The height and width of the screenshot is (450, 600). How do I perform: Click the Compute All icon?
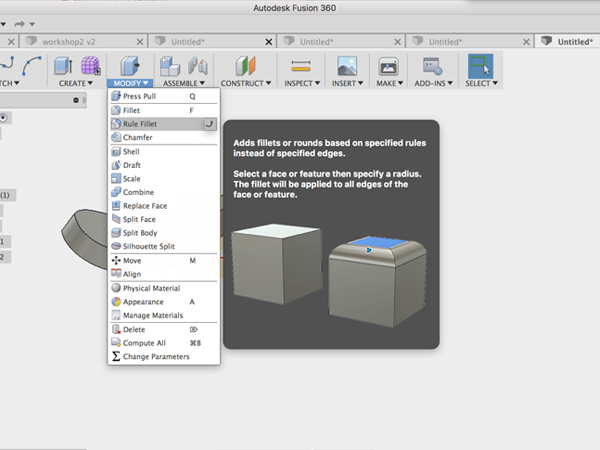point(116,343)
